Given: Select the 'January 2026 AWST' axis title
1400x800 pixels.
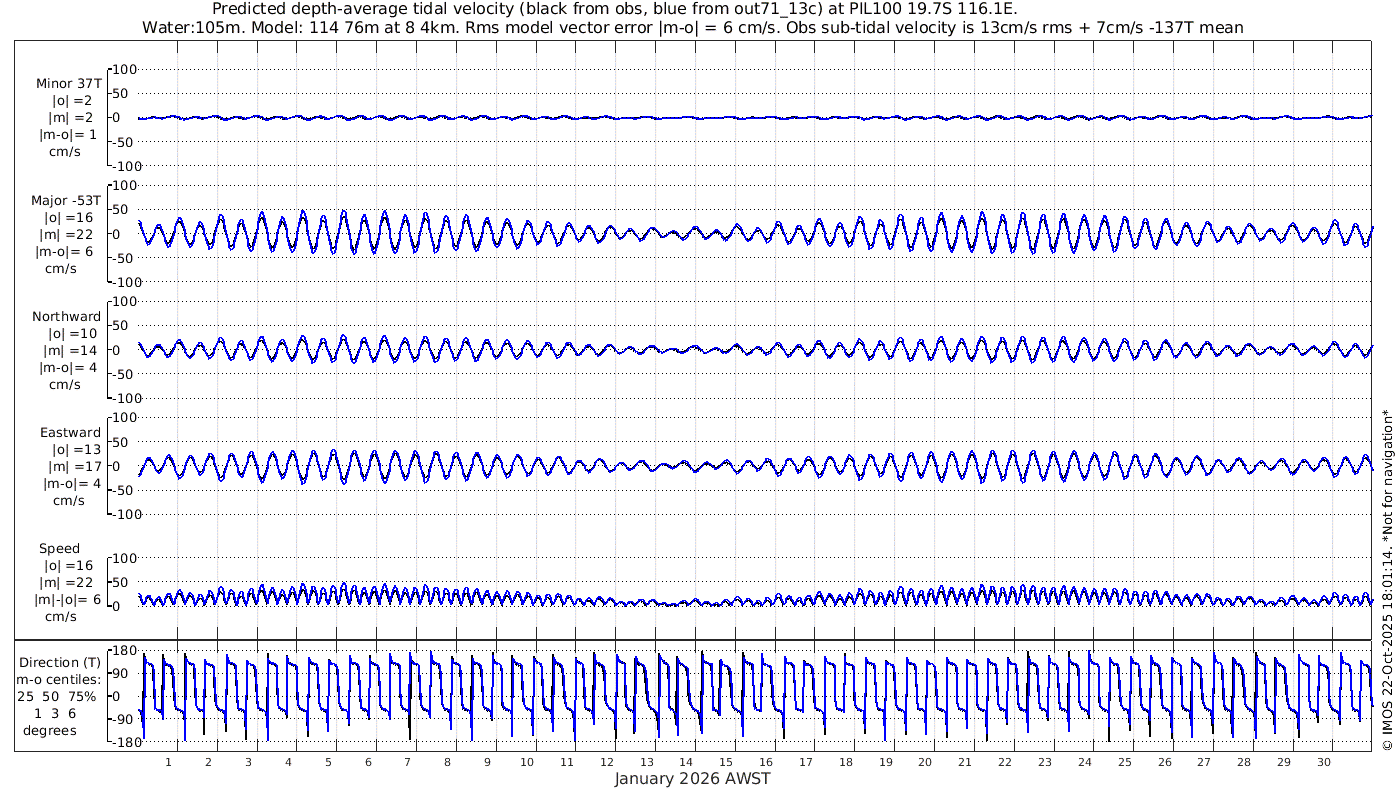Looking at the screenshot, I should click(x=692, y=778).
